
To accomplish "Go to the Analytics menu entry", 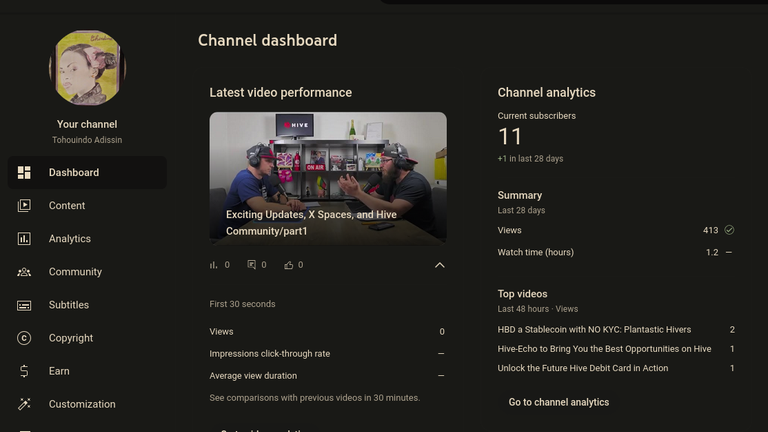I will (x=87, y=239).
